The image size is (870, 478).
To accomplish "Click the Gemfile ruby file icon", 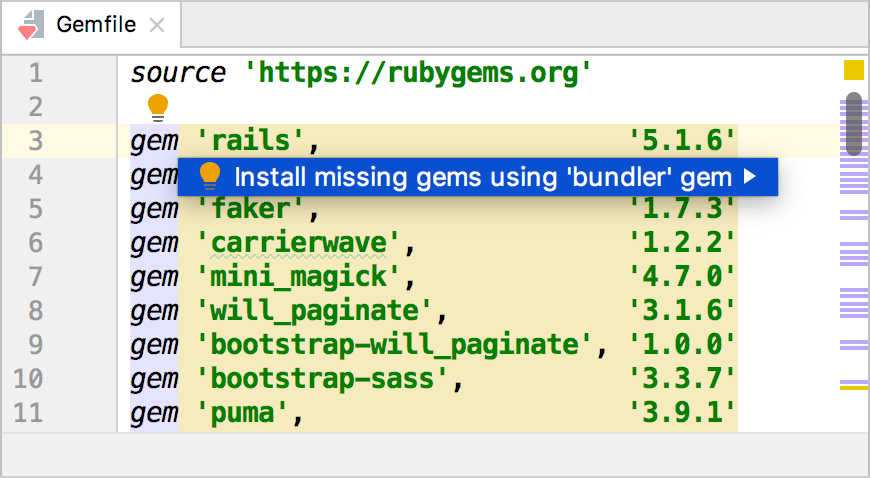I will point(31,25).
